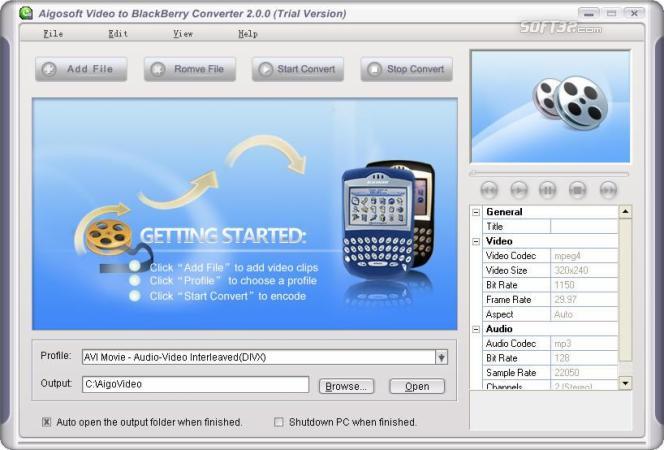The image size is (664, 450).
Task: Click the Output path input field
Action: click(x=196, y=384)
